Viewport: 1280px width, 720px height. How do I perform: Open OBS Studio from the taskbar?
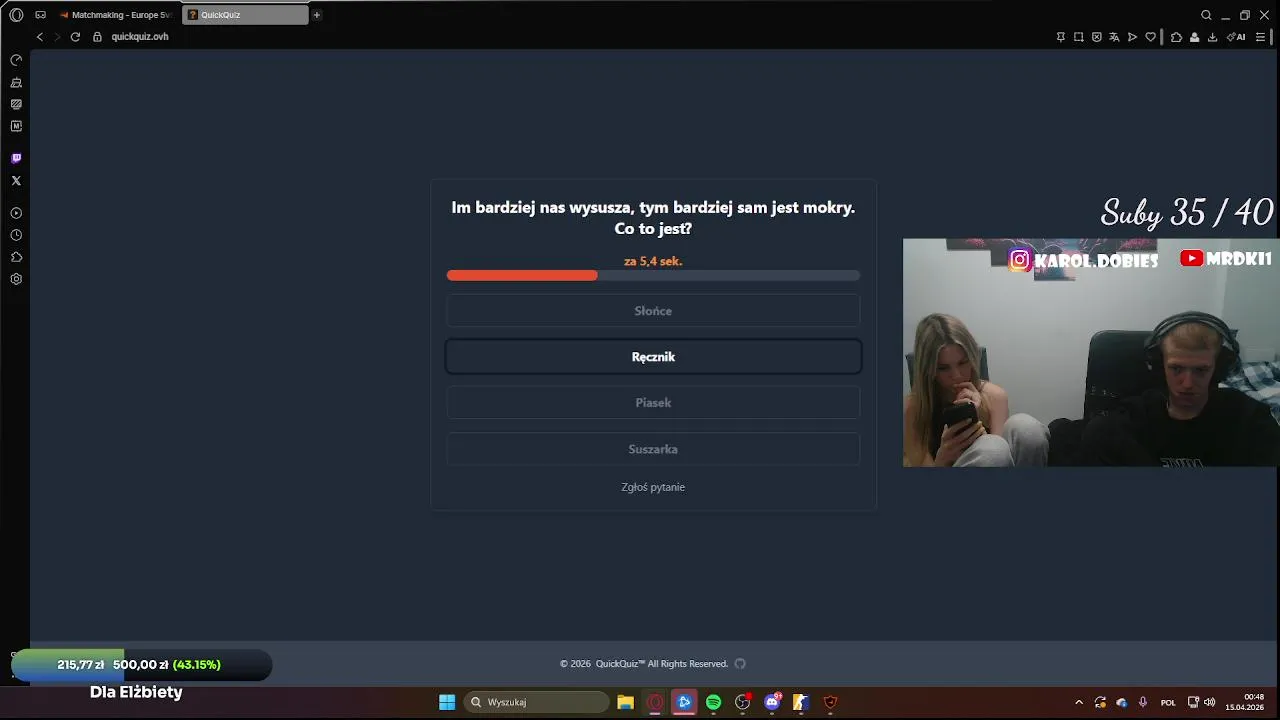pos(742,702)
